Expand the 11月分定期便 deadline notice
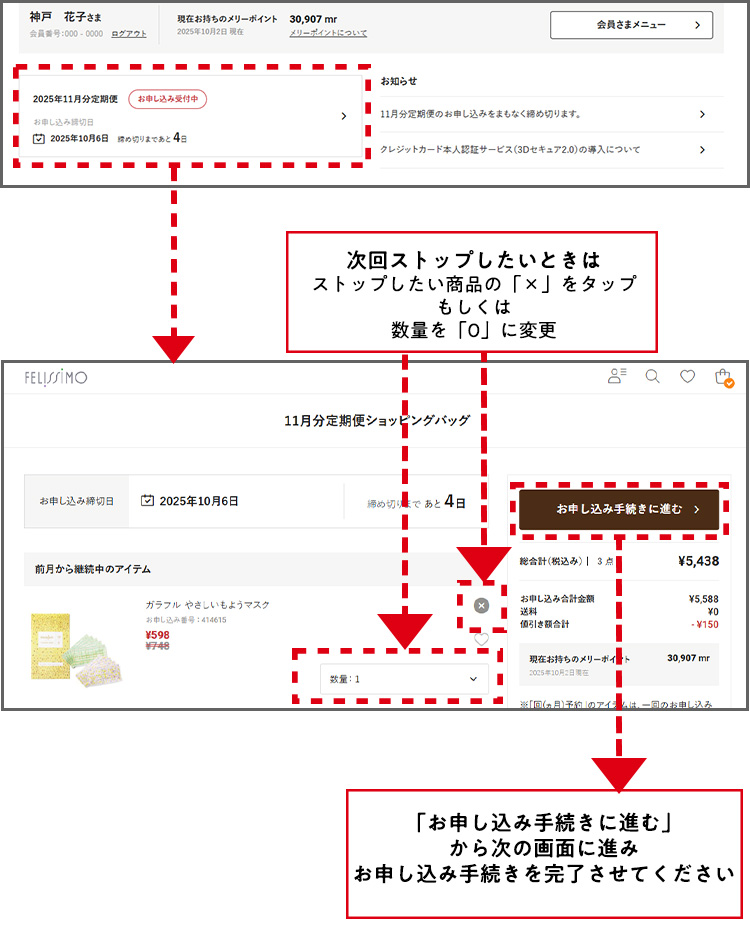Viewport: 750px width, 932px height. 550,114
